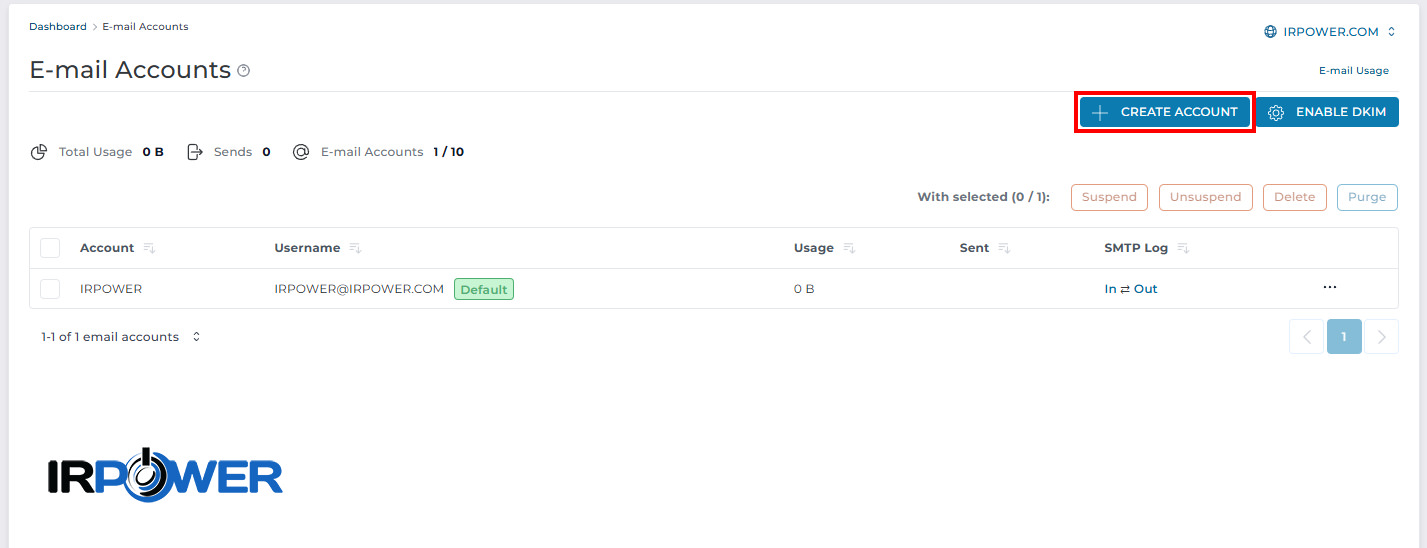This screenshot has width=1427, height=548.
Task: Sort by Username column sort icon
Action: coord(355,248)
